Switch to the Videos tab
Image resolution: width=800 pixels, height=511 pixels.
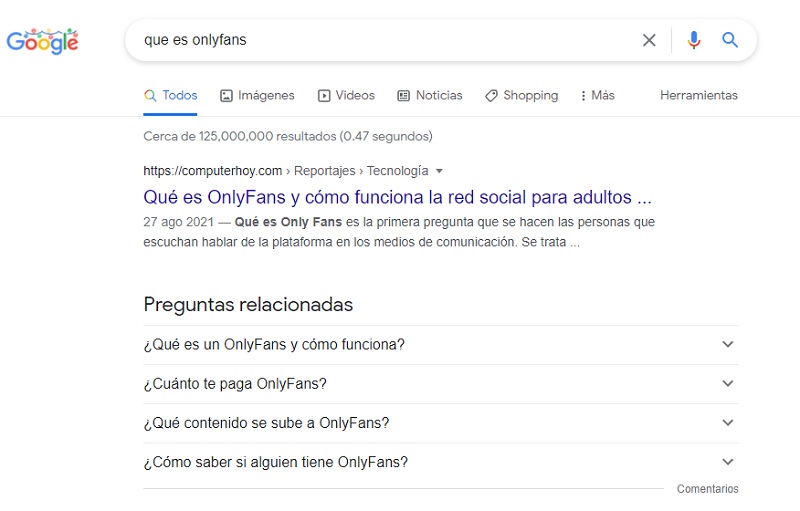(346, 96)
